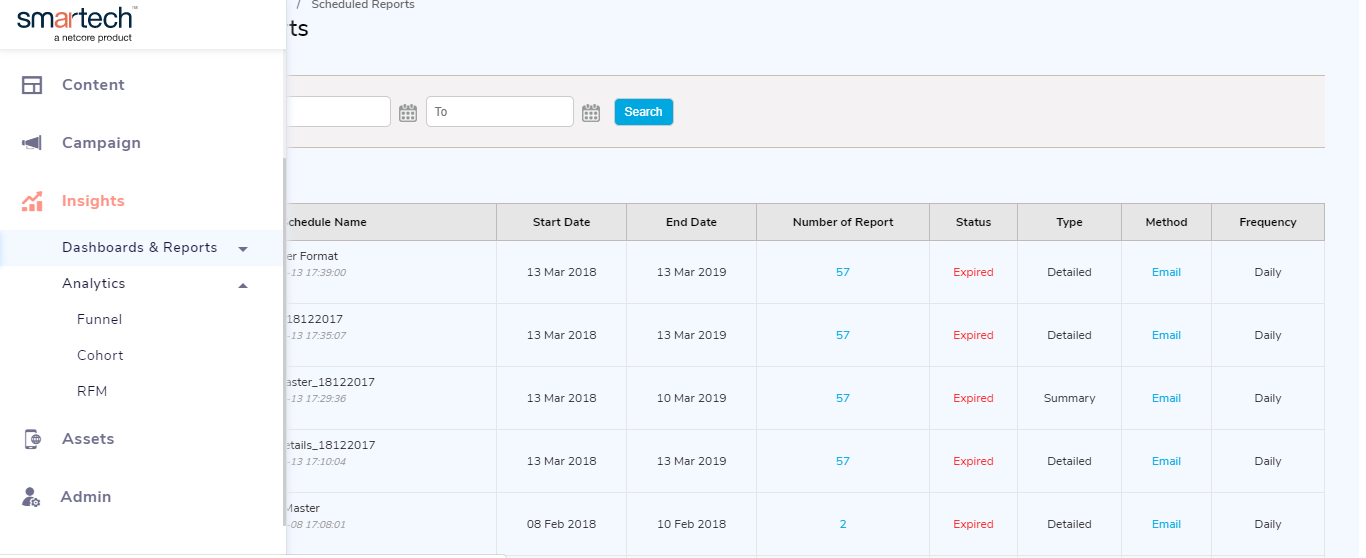Image resolution: width=1366 pixels, height=558 pixels.
Task: Click the End Date column header
Action: [x=691, y=222]
